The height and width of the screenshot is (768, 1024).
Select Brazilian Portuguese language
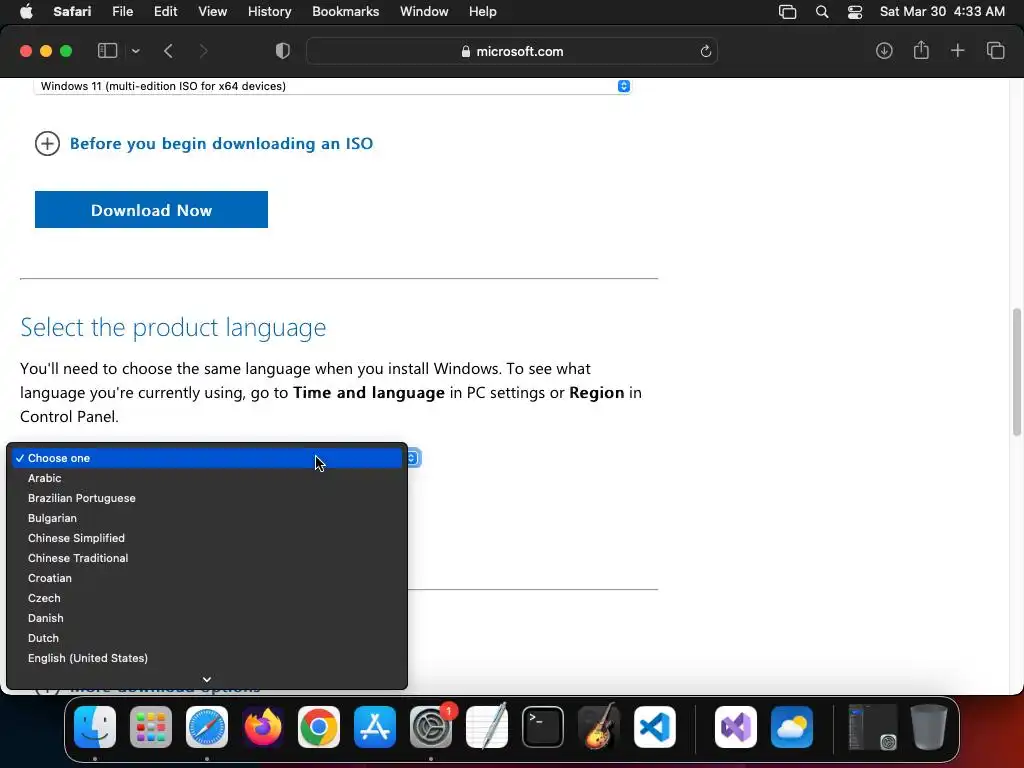(207, 498)
